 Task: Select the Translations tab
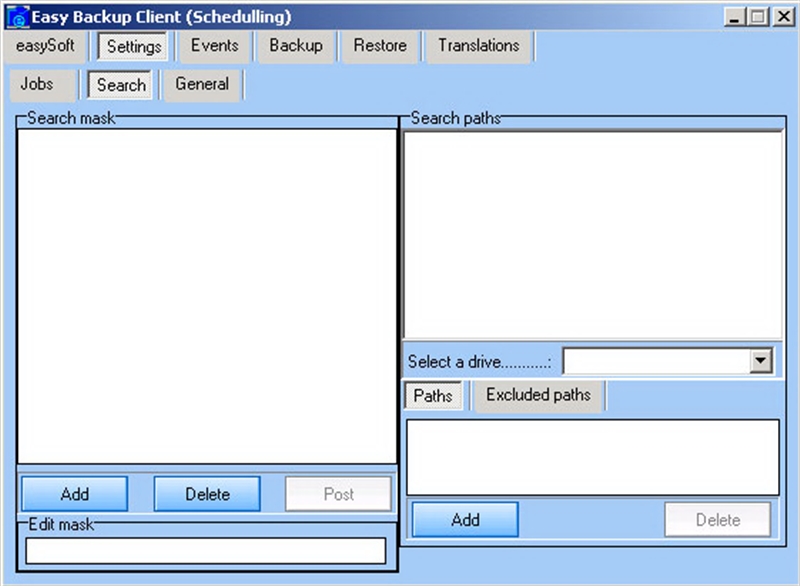point(478,45)
